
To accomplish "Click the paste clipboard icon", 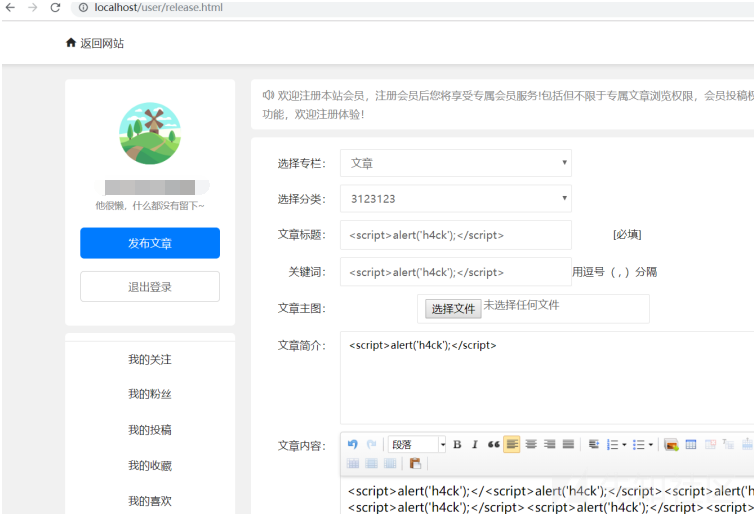I will [415, 463].
